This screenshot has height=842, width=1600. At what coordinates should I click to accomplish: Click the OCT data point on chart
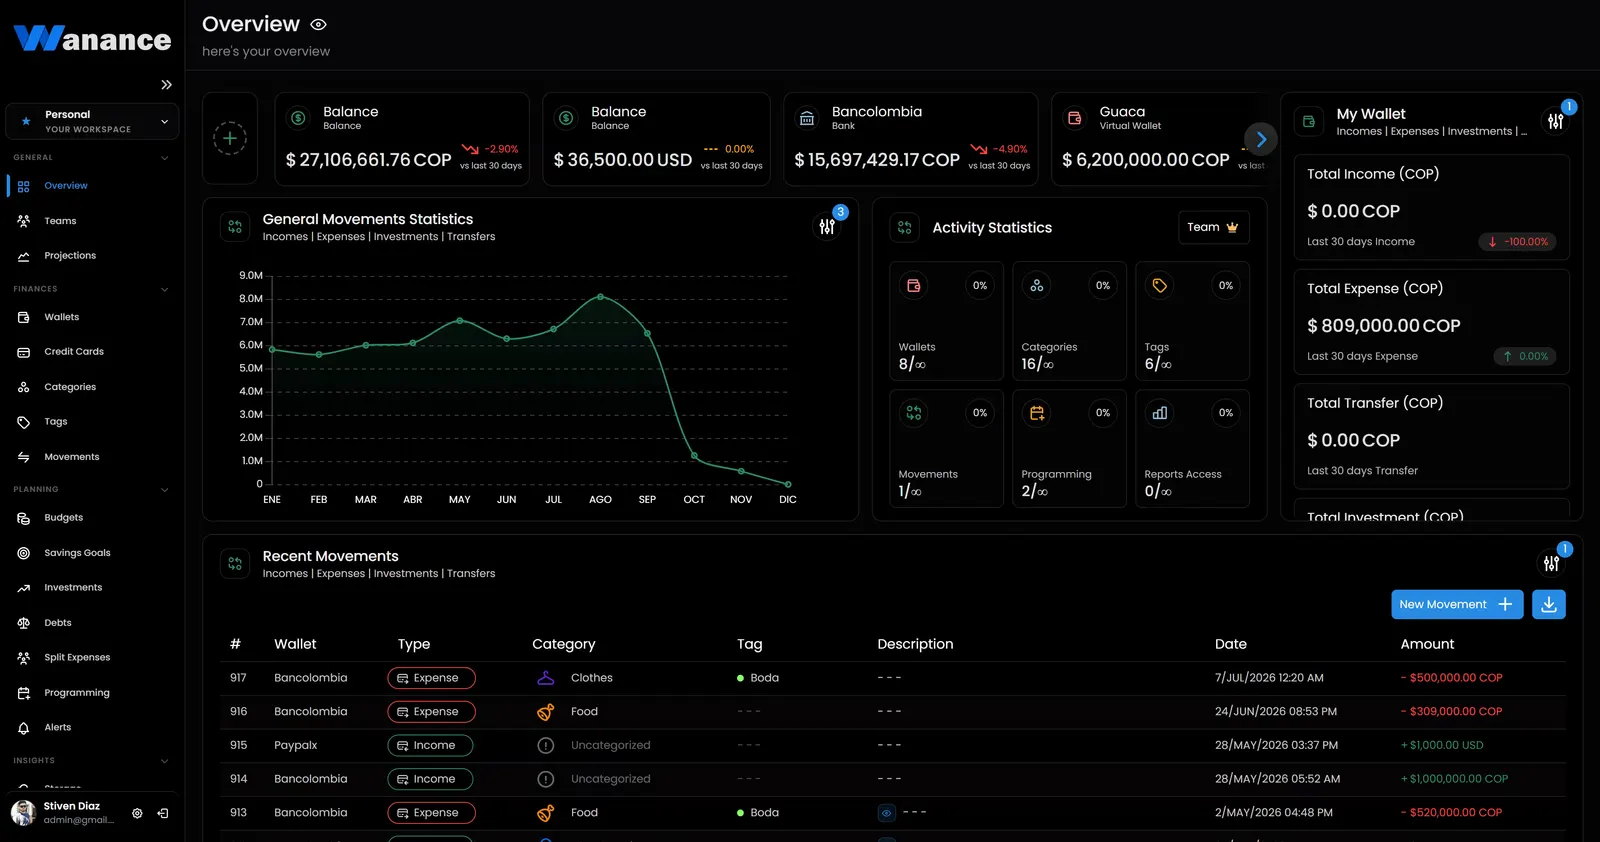(694, 456)
